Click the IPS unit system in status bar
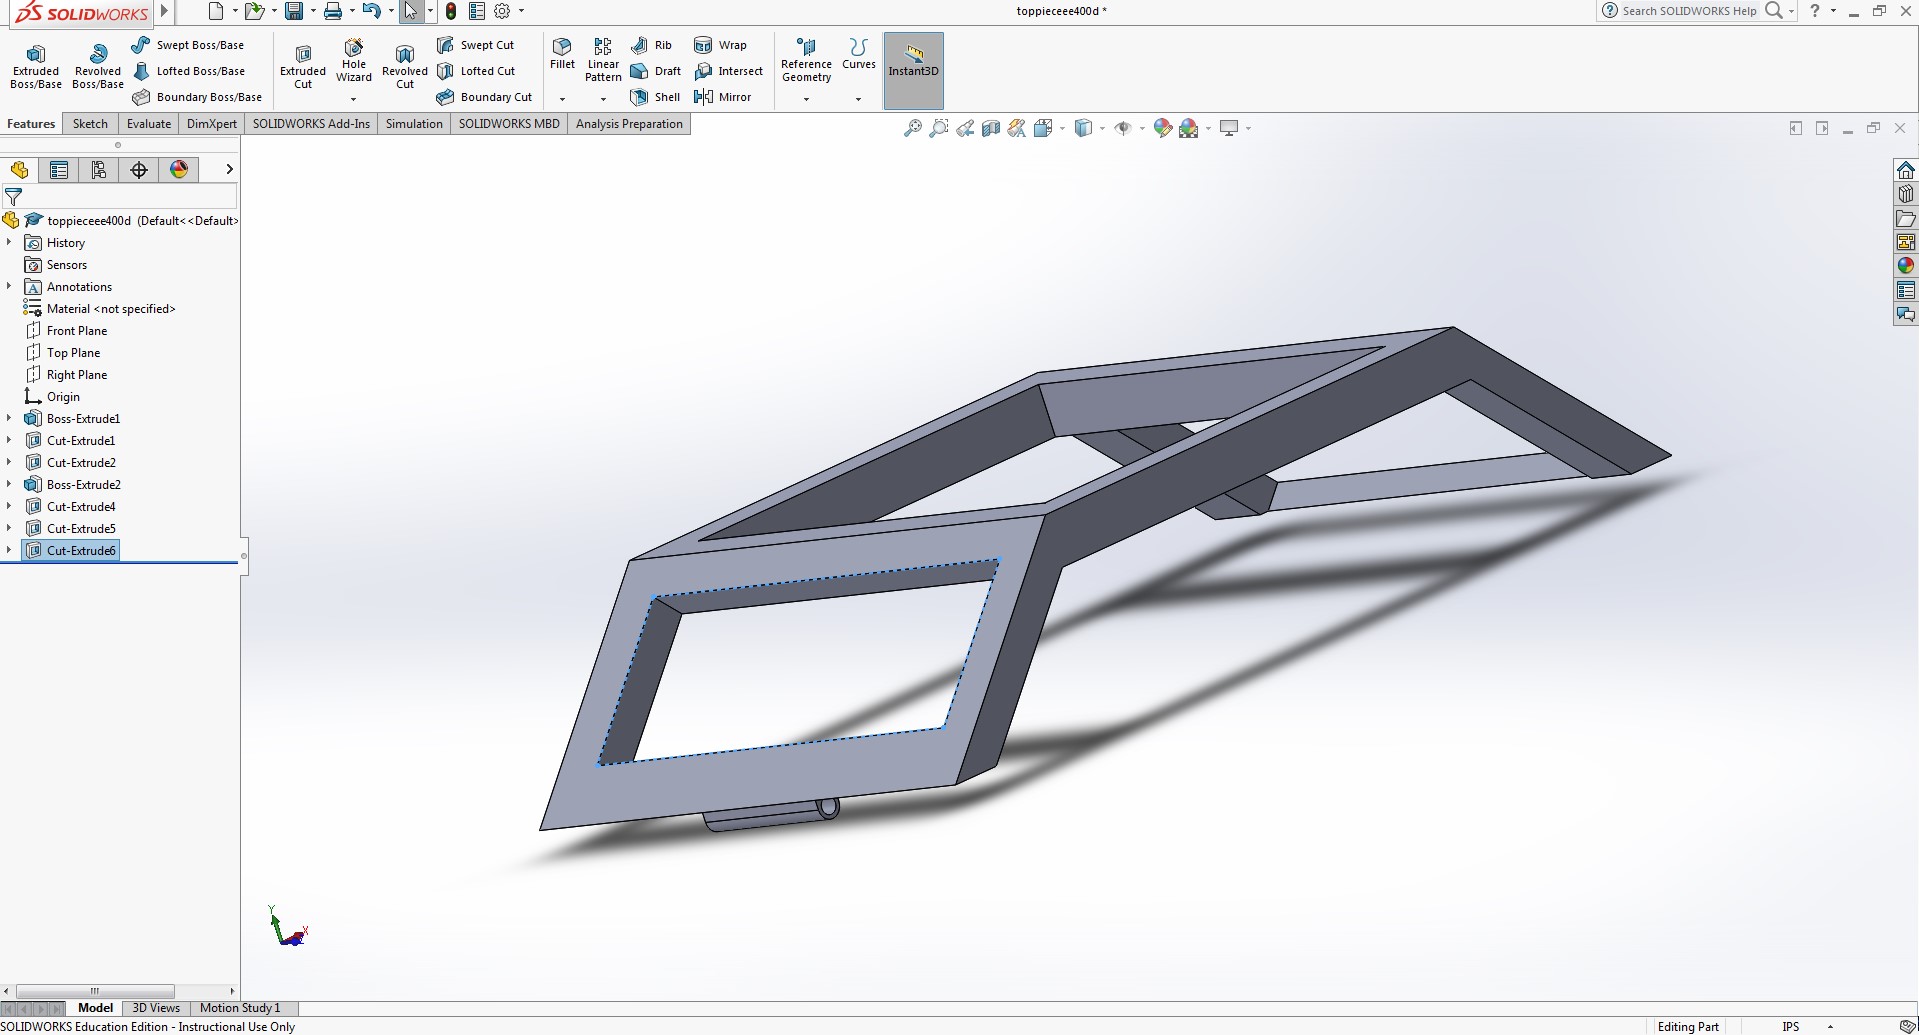This screenshot has width=1919, height=1035. (x=1790, y=1026)
